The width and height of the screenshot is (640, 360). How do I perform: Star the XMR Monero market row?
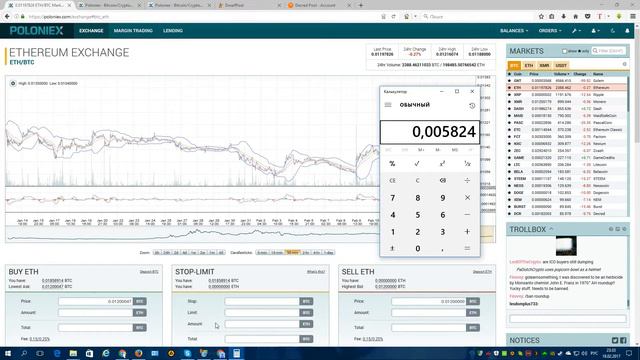pos(509,102)
